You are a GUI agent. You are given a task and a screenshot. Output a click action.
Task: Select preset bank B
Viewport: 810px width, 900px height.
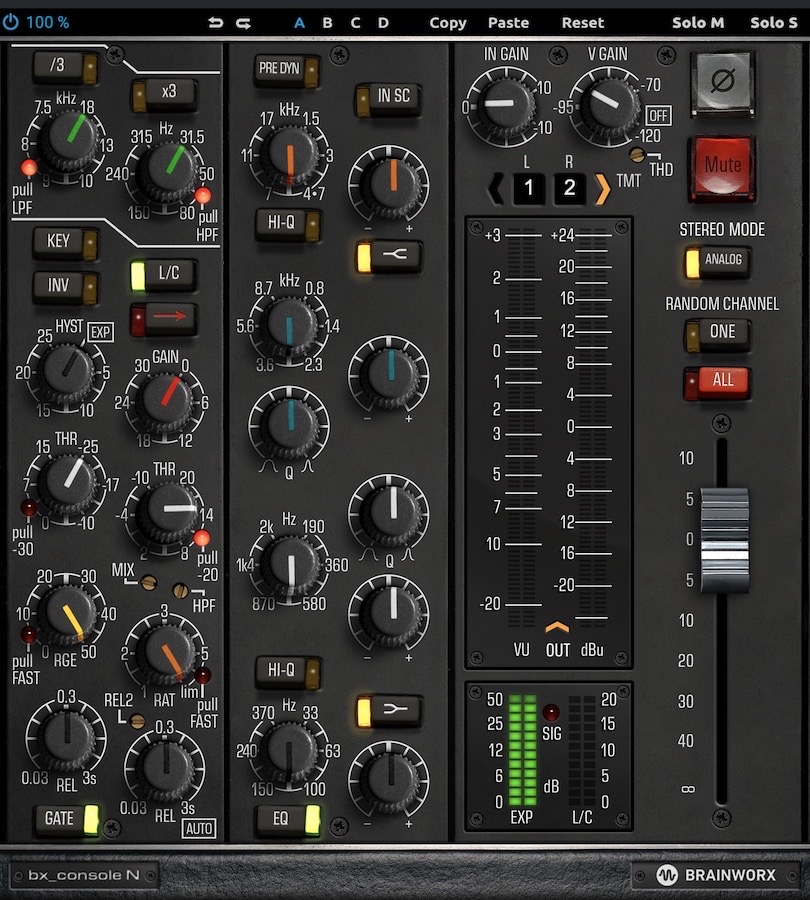pyautogui.click(x=327, y=22)
